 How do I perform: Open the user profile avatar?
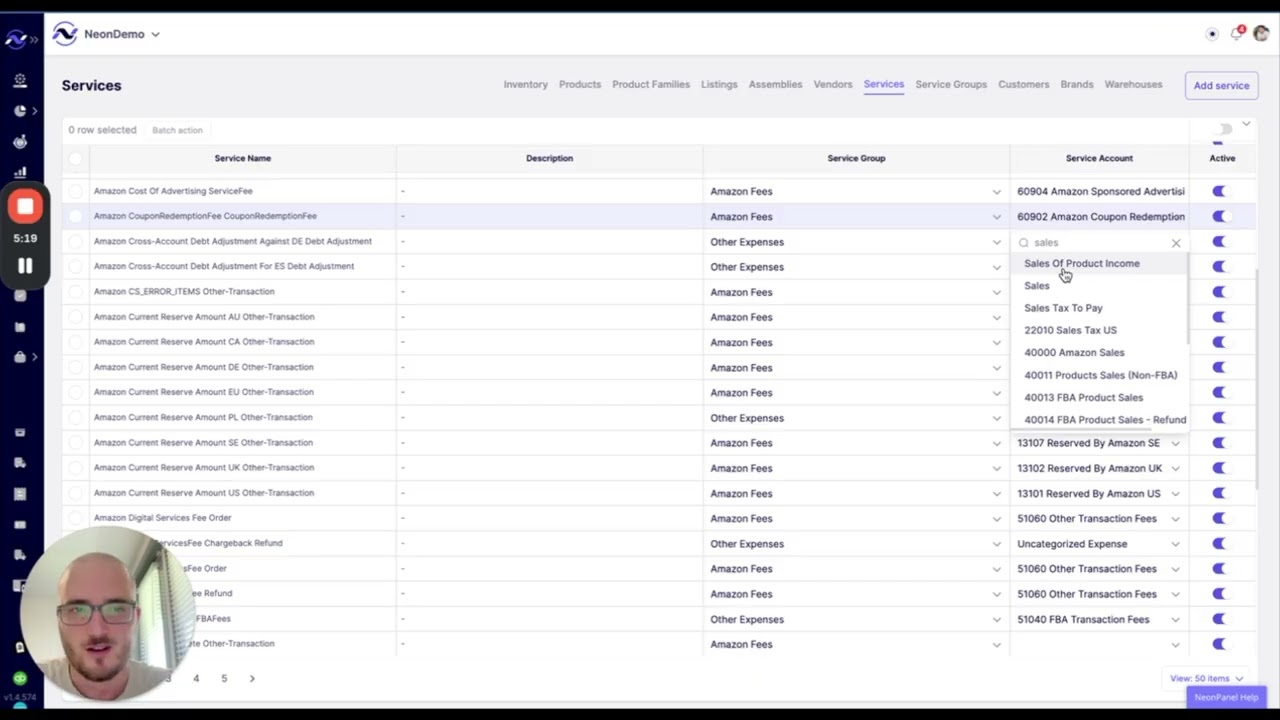tap(1261, 34)
